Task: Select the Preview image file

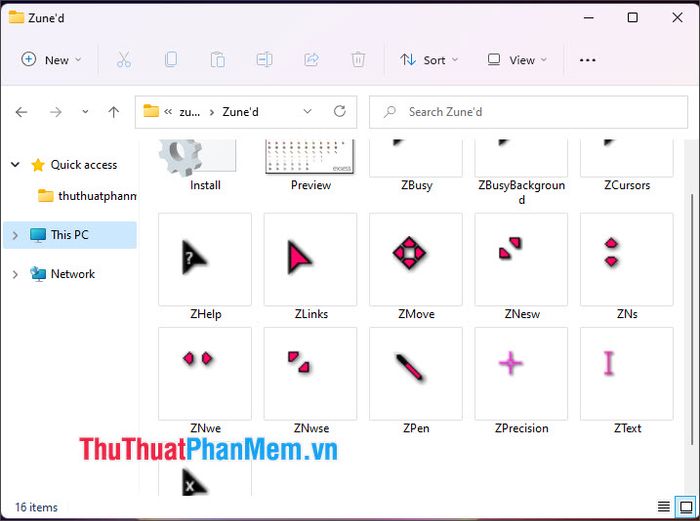Action: click(x=311, y=166)
